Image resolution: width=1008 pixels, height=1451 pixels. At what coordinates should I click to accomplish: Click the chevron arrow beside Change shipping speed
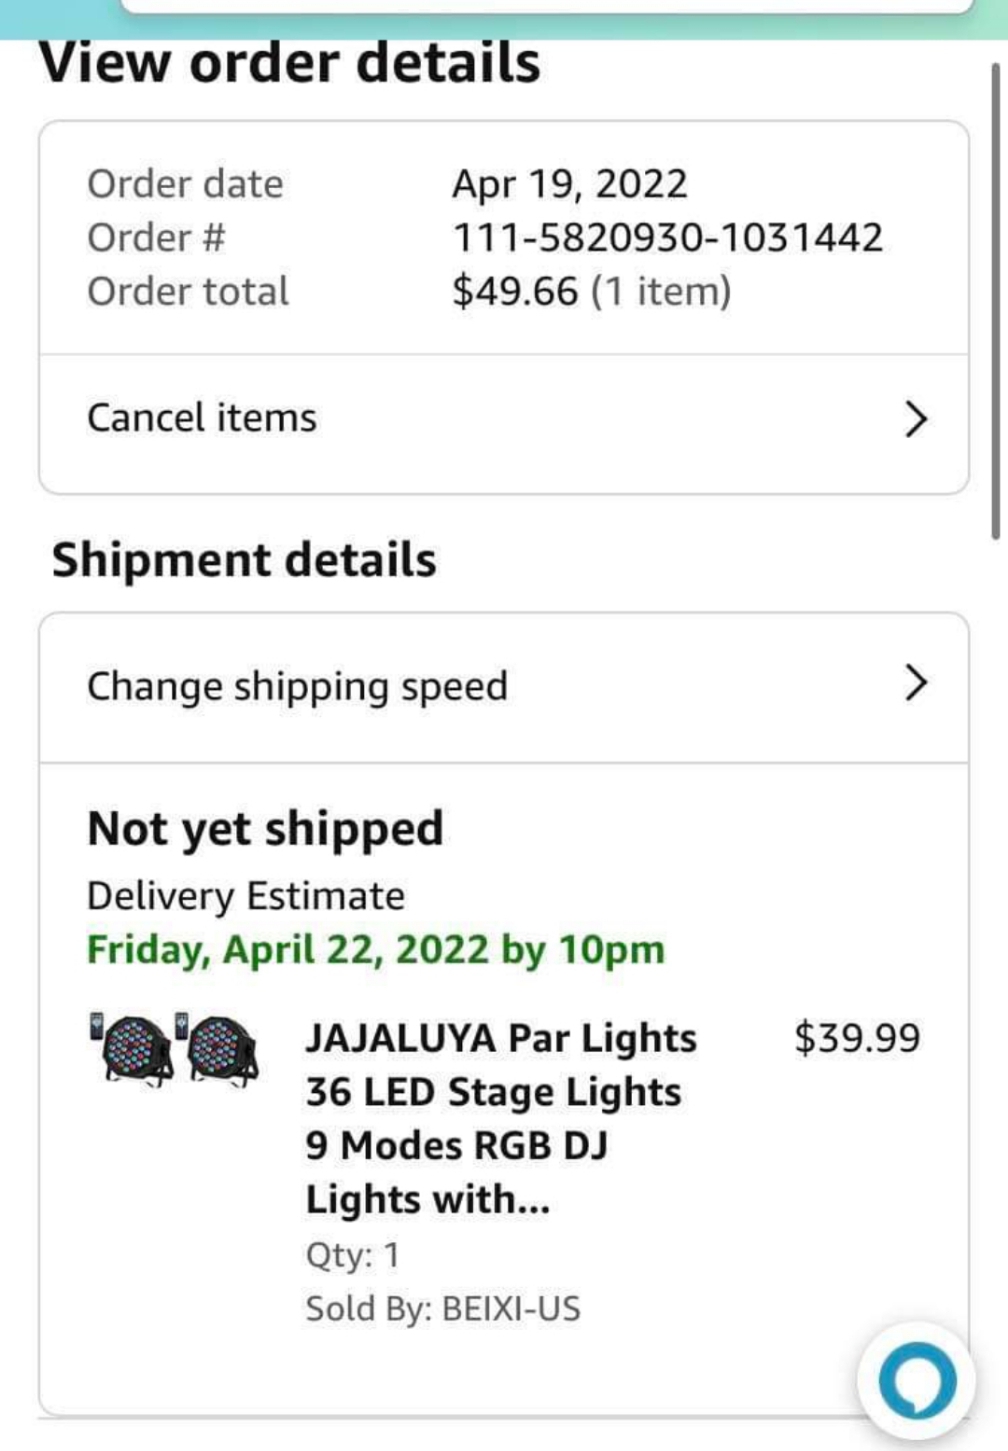coord(916,684)
